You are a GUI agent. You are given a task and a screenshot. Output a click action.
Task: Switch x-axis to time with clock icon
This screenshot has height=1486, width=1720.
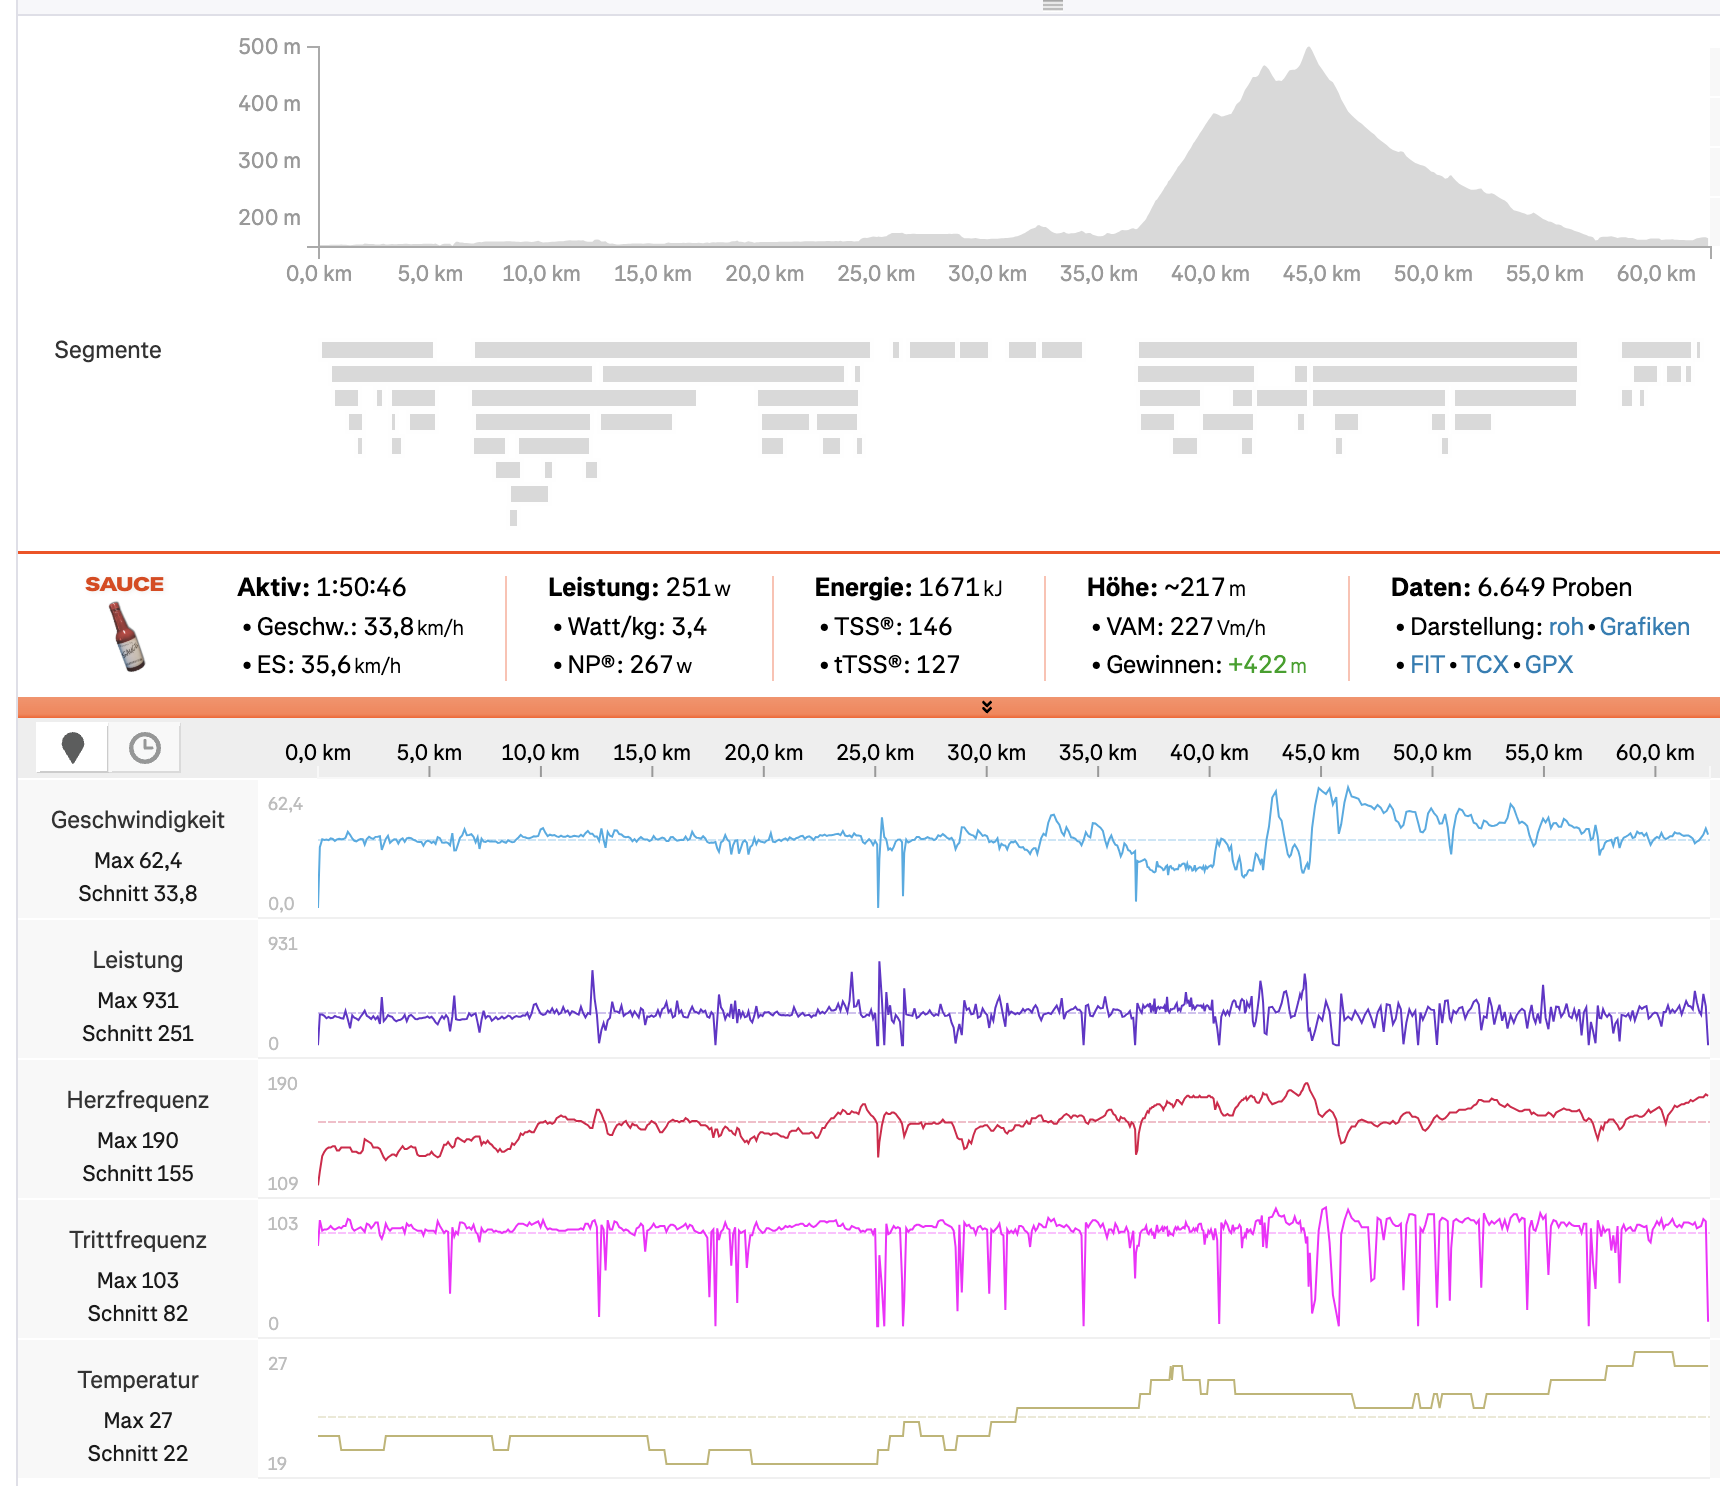point(145,748)
